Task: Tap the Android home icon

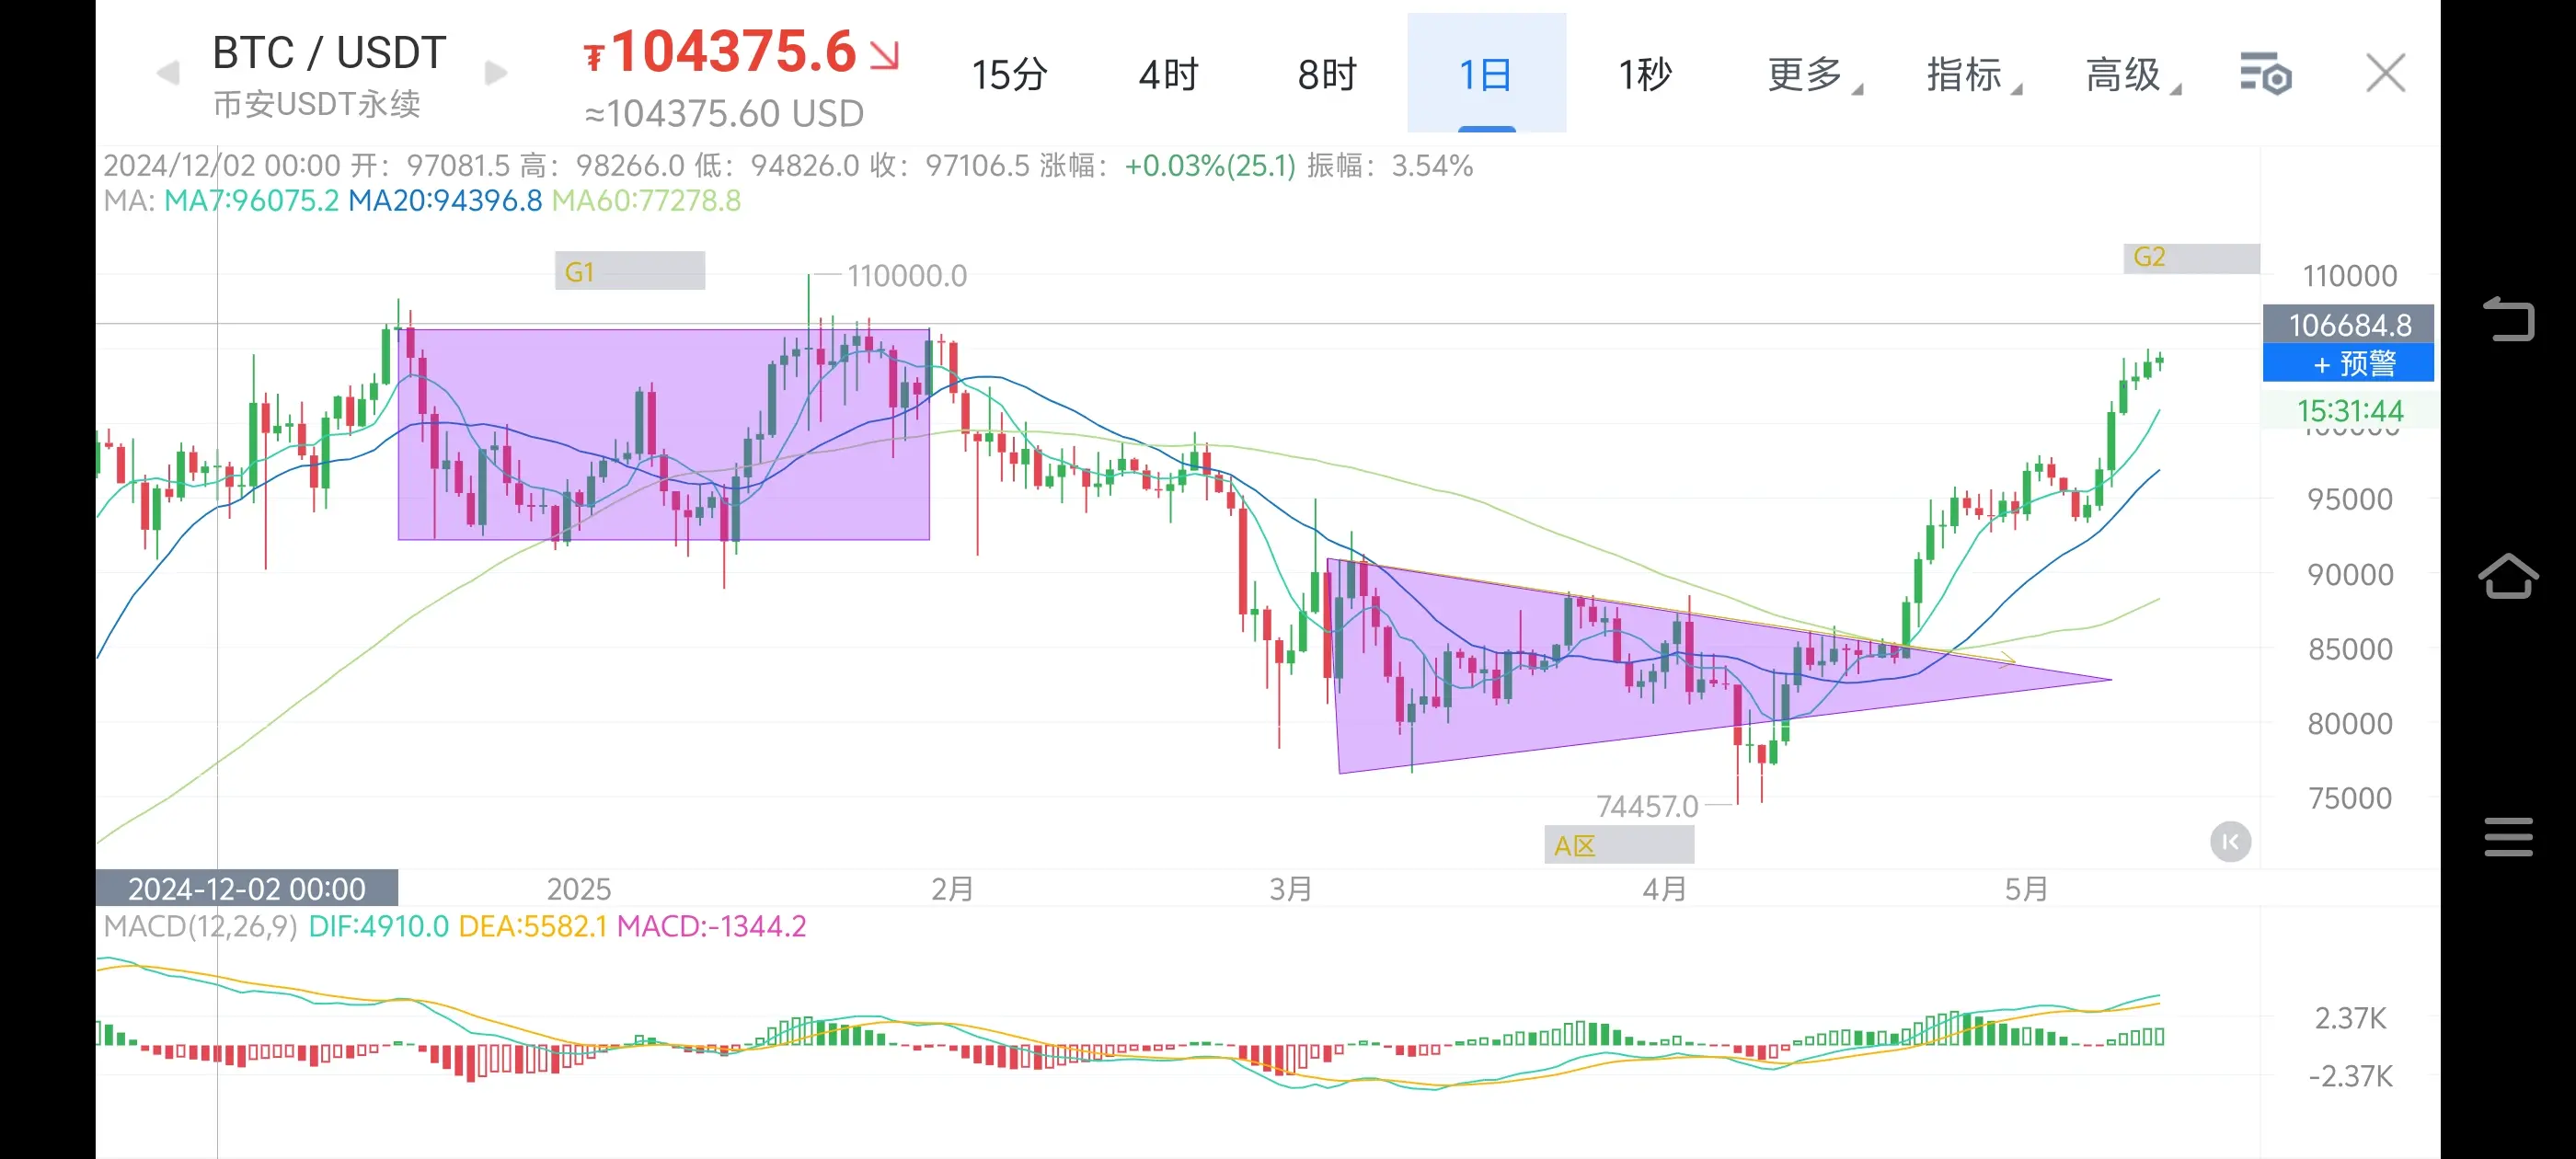Action: coord(2508,575)
